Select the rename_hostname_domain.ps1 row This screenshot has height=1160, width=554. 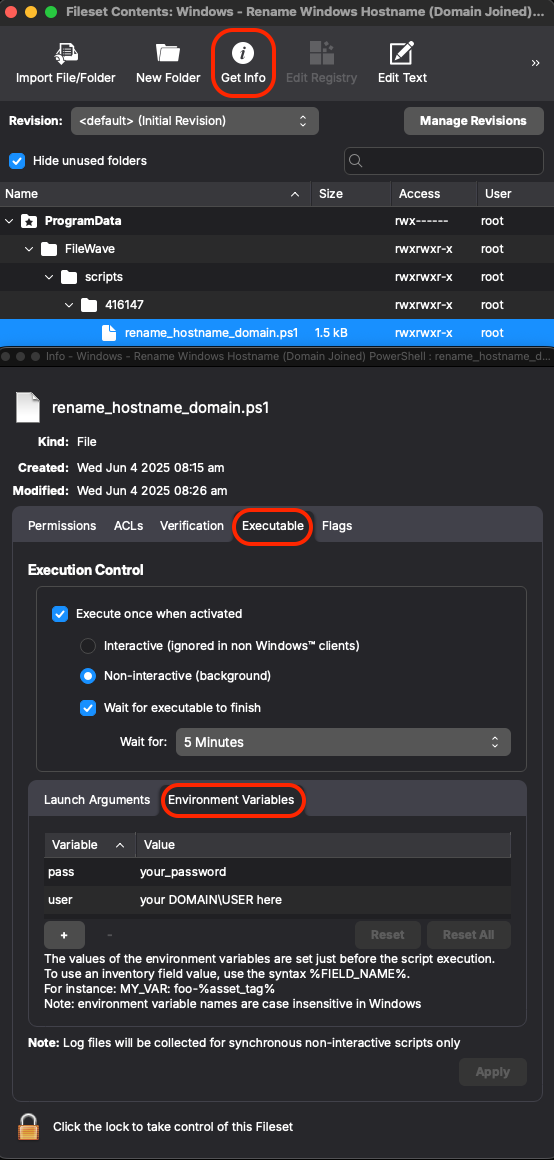tap(277, 333)
